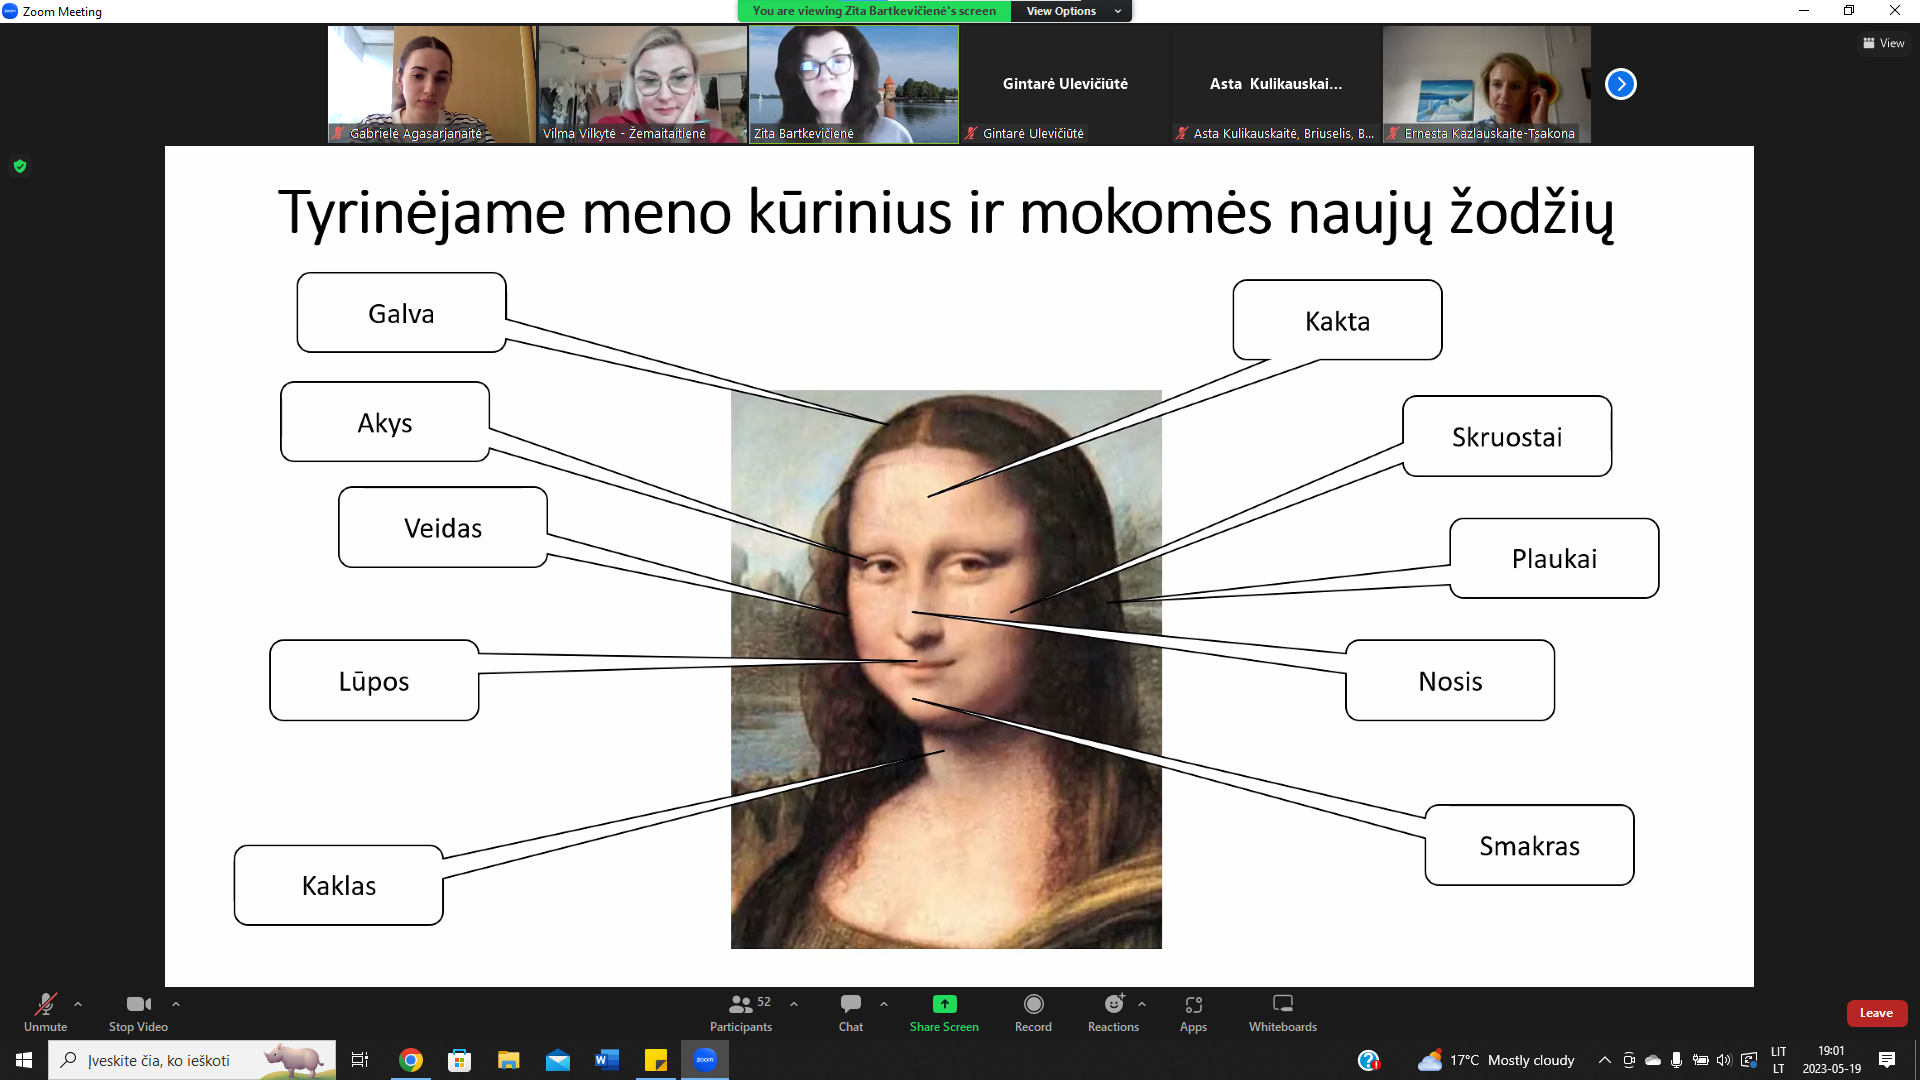Select Zita Bartkevičienė's video thumbnail
1920x1080 pixels.
pyautogui.click(x=853, y=84)
